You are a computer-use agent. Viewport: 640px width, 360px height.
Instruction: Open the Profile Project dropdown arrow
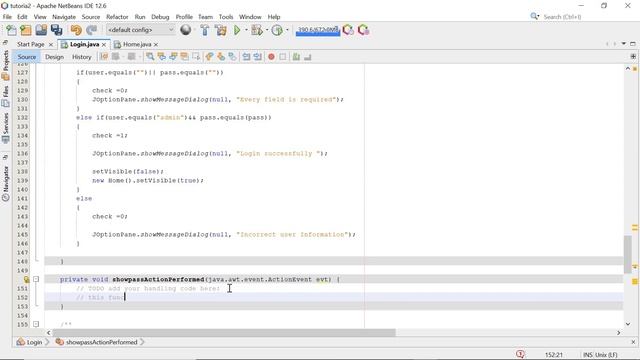click(x=287, y=30)
